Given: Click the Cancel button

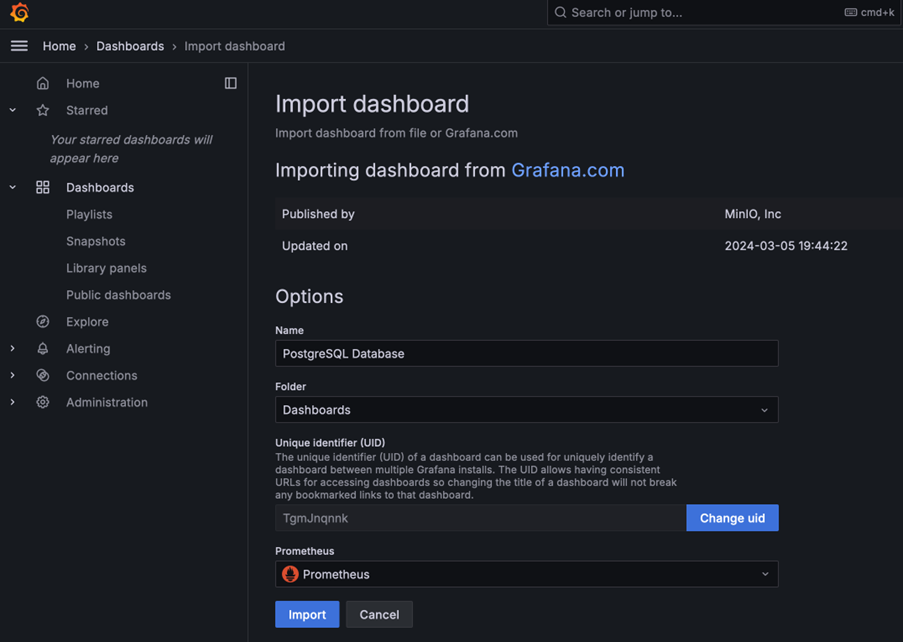Looking at the screenshot, I should click(379, 614).
